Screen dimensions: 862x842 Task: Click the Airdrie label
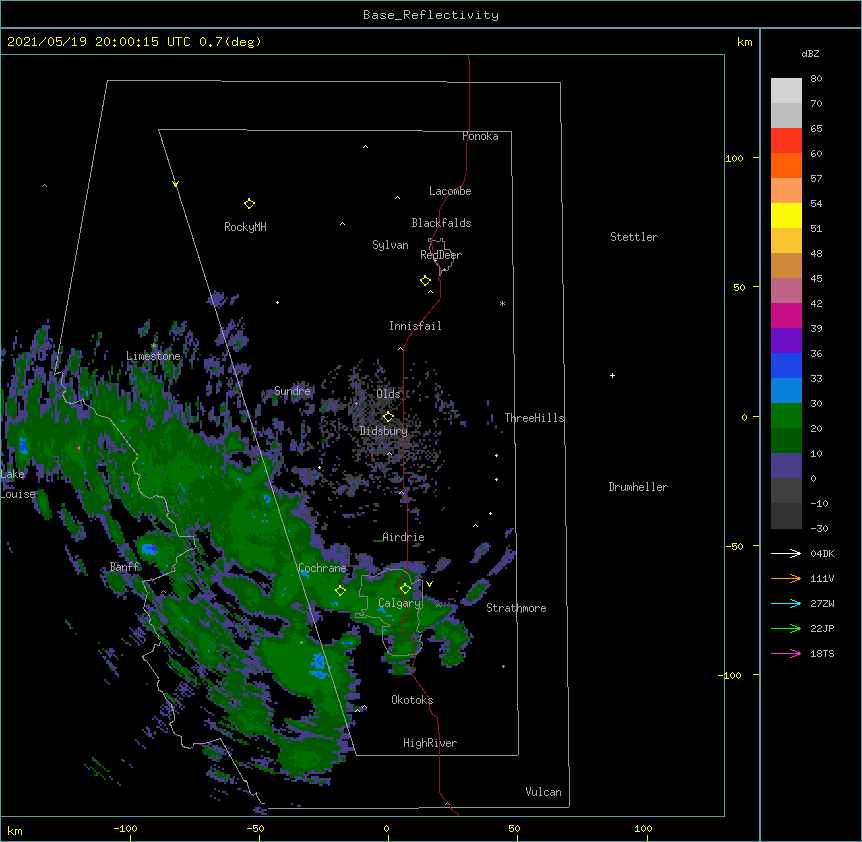coord(403,537)
